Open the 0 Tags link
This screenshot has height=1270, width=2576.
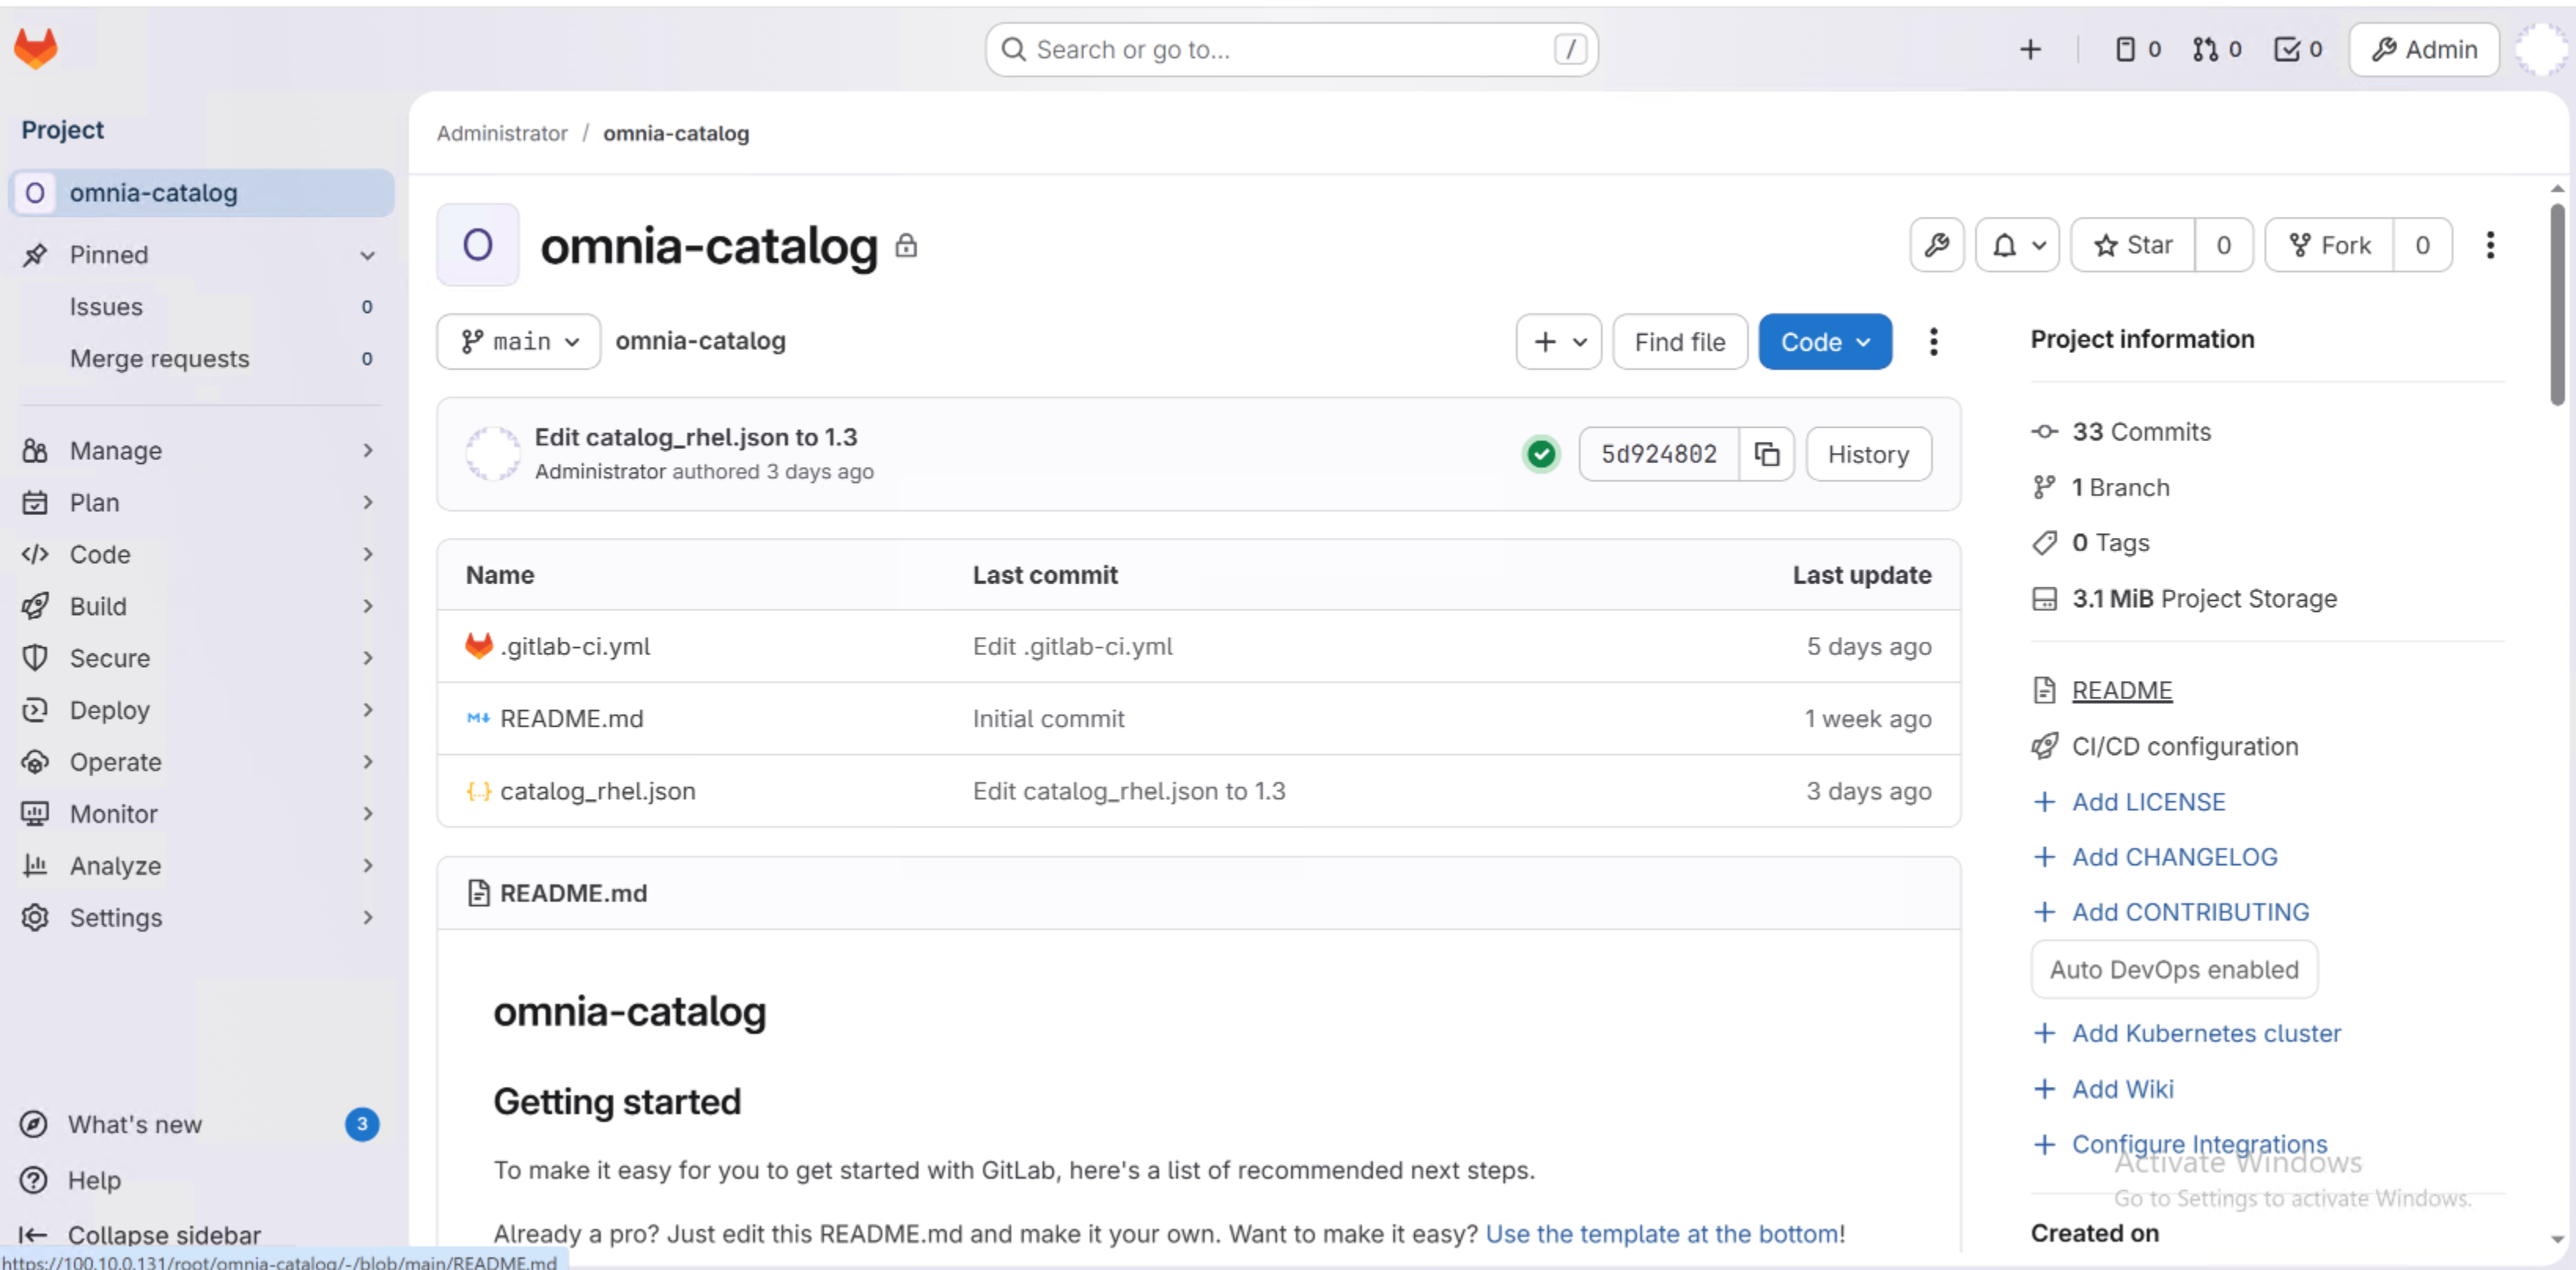pos(2110,543)
